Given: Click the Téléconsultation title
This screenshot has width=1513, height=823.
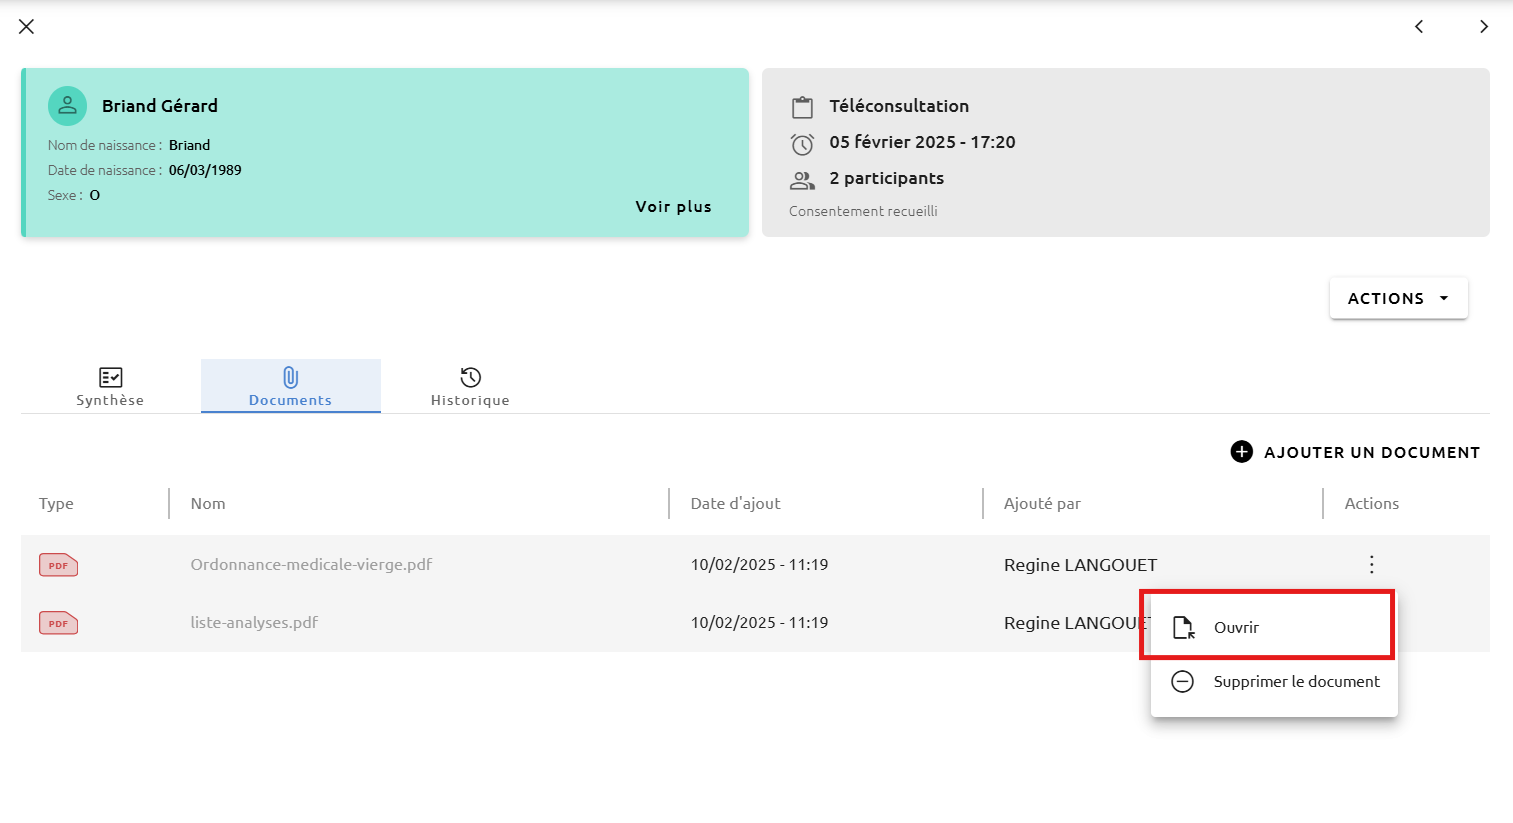Looking at the screenshot, I should click(x=899, y=106).
